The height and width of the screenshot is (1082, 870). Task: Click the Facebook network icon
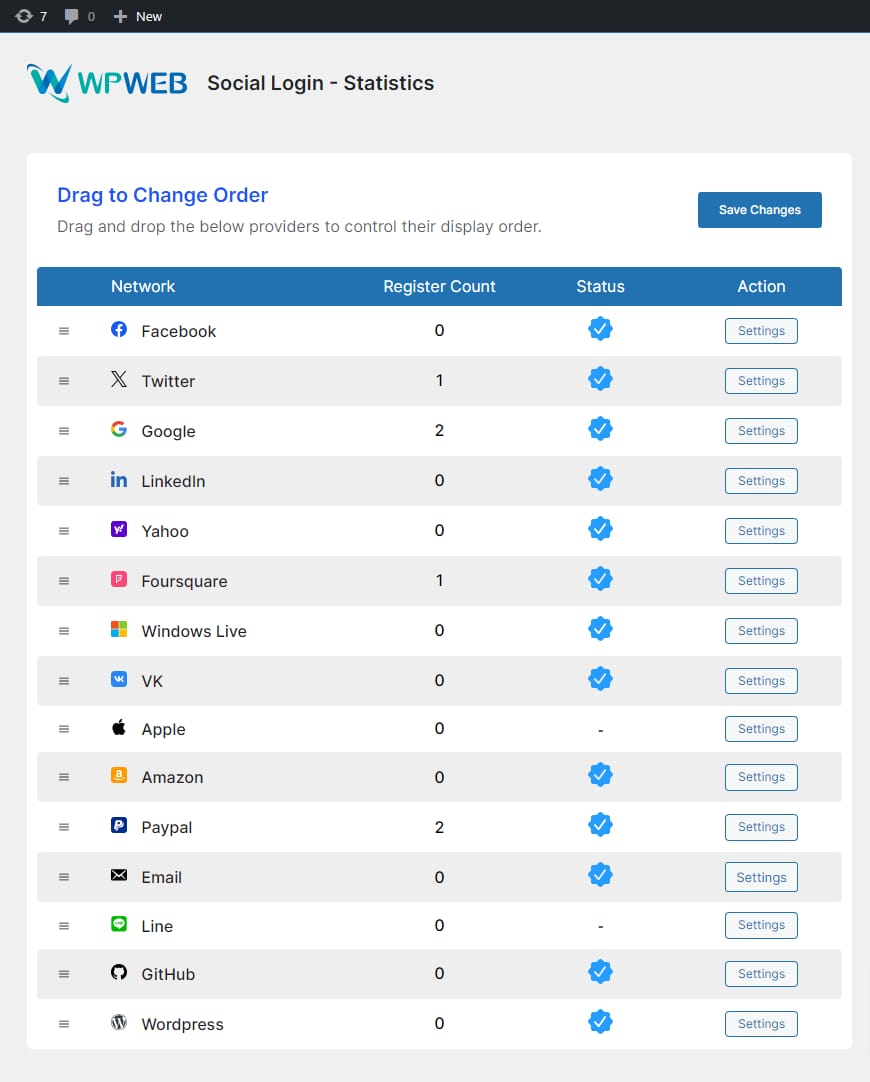point(119,329)
